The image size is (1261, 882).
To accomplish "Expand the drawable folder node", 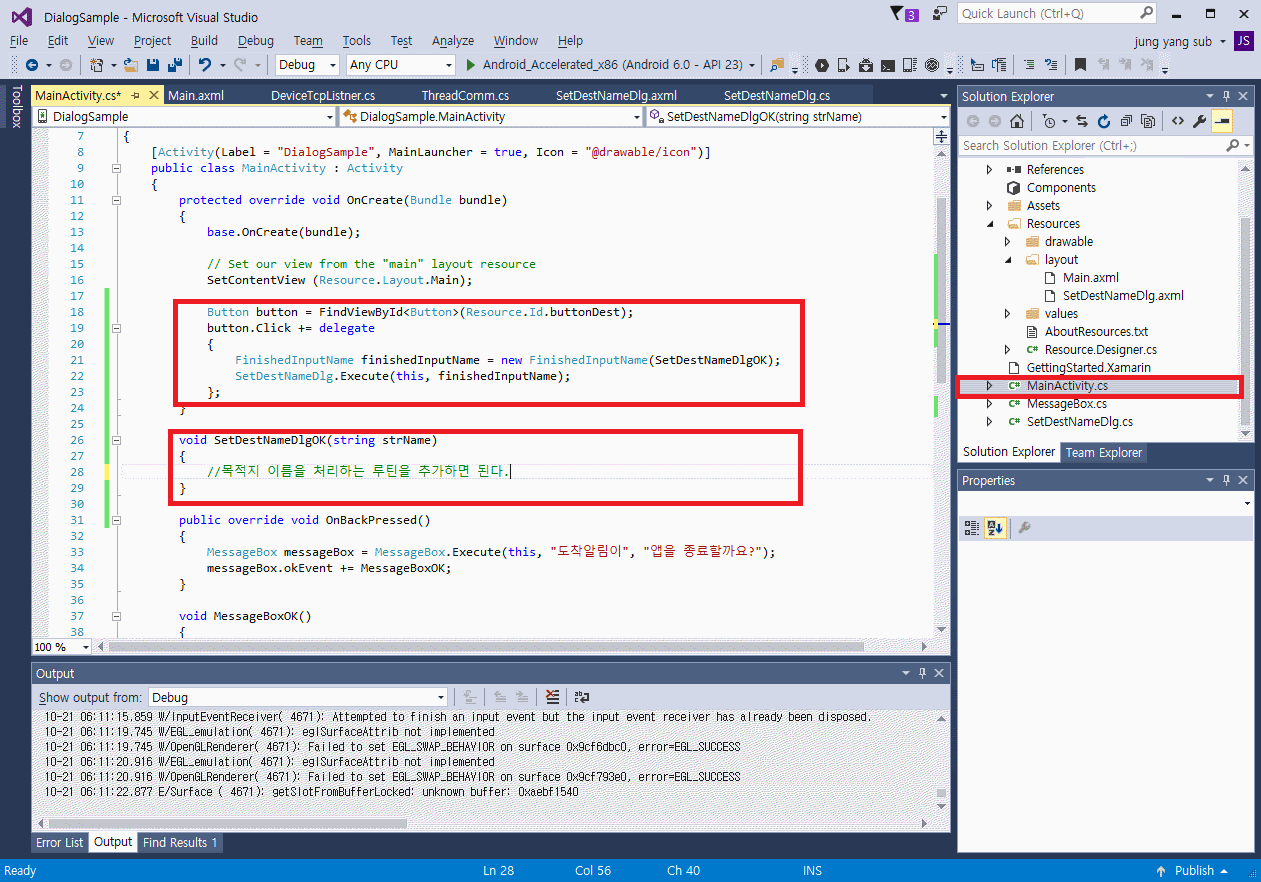I will point(1008,241).
